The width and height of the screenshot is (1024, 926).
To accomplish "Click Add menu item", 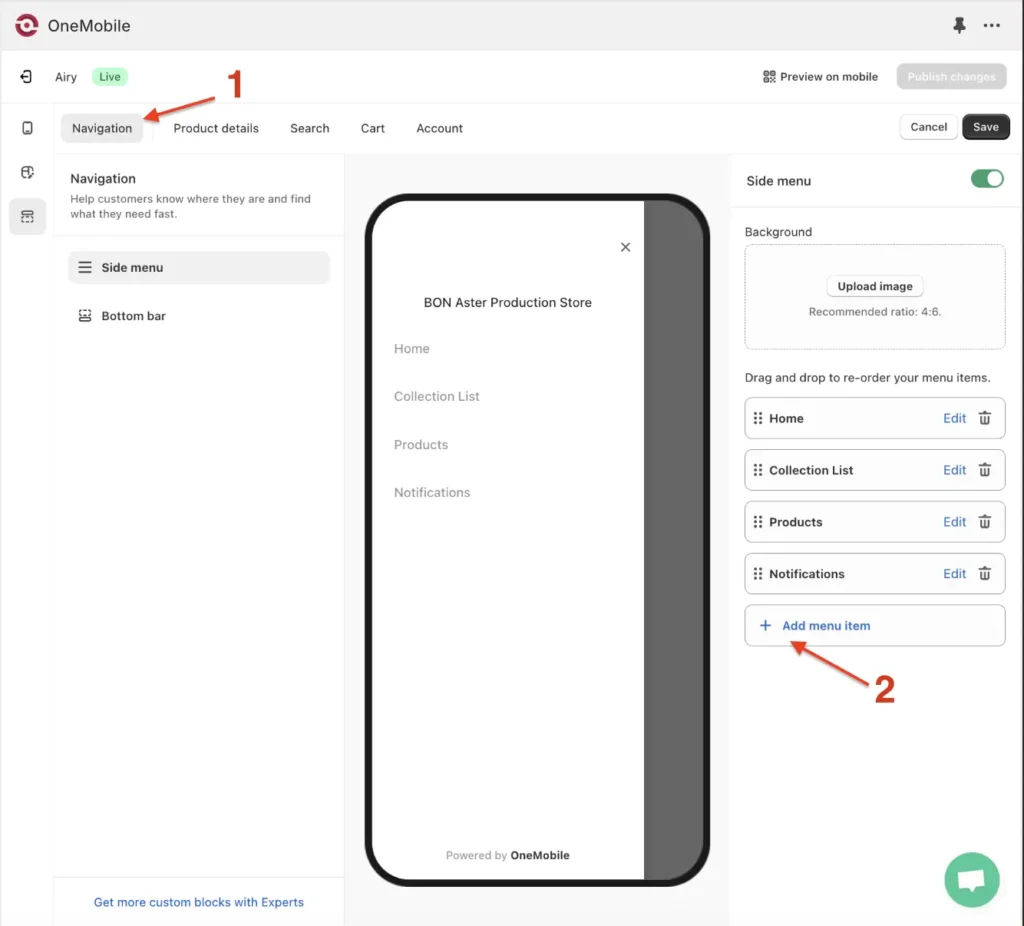I will coord(825,626).
